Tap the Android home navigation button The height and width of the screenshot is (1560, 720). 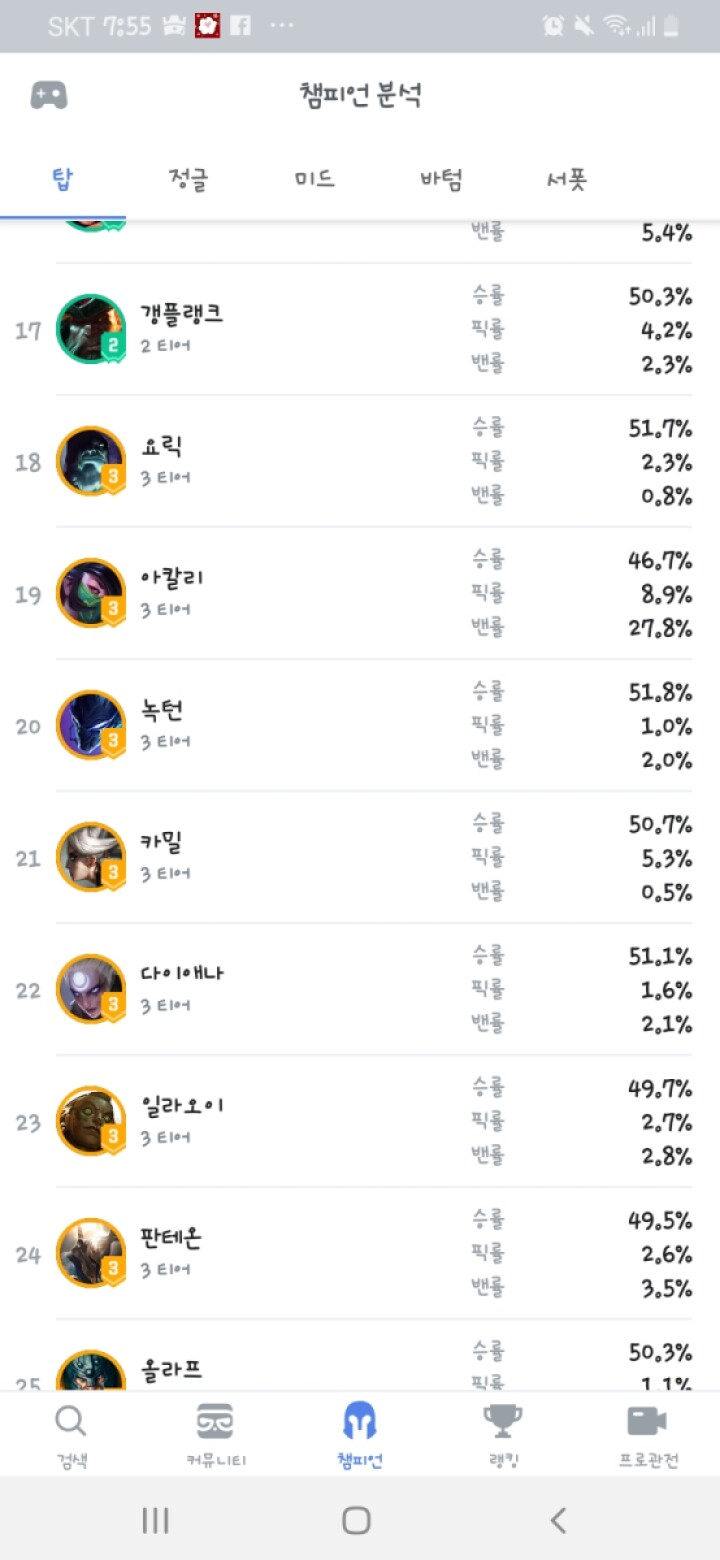tap(357, 1520)
